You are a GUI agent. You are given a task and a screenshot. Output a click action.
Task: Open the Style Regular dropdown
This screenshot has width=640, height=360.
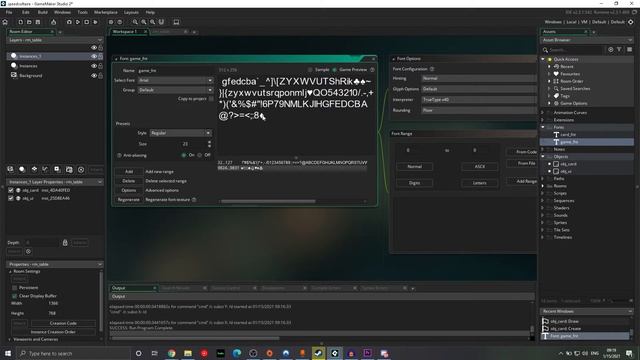click(x=180, y=133)
